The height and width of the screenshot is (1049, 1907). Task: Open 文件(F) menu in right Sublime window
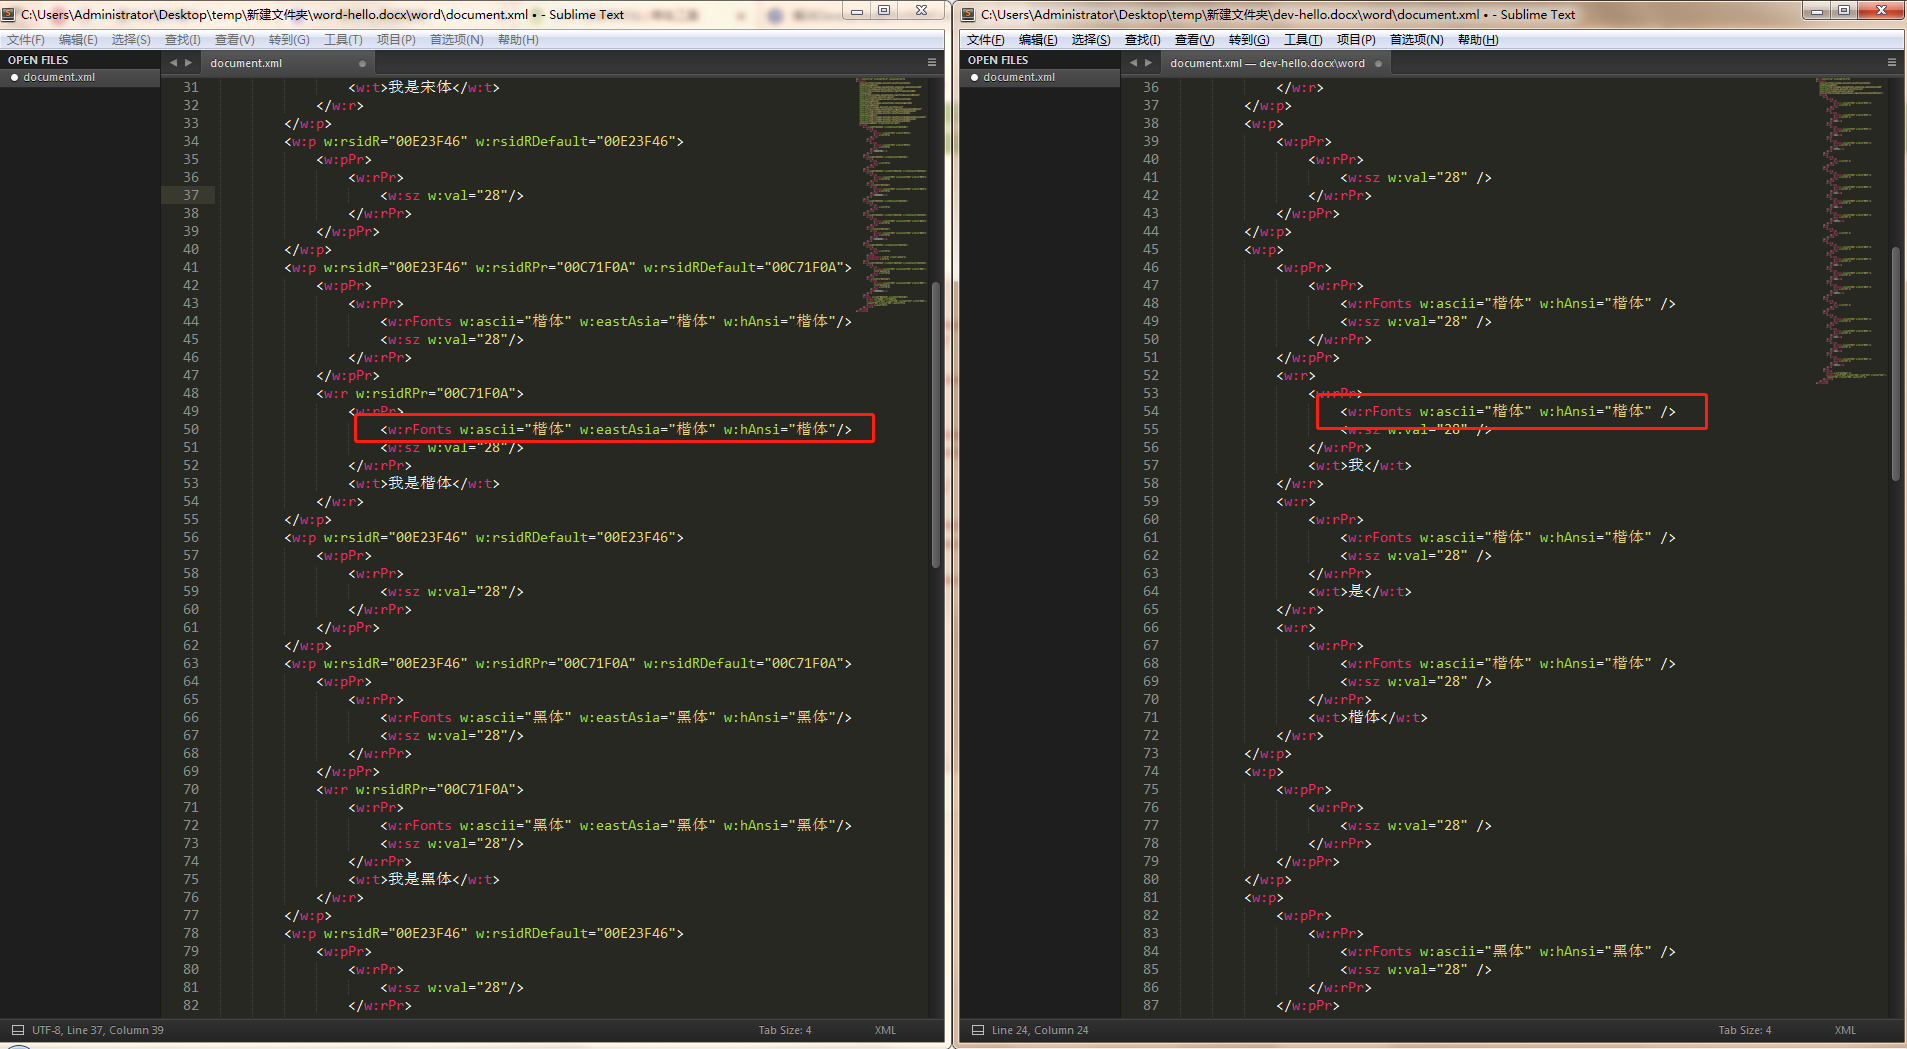click(986, 40)
